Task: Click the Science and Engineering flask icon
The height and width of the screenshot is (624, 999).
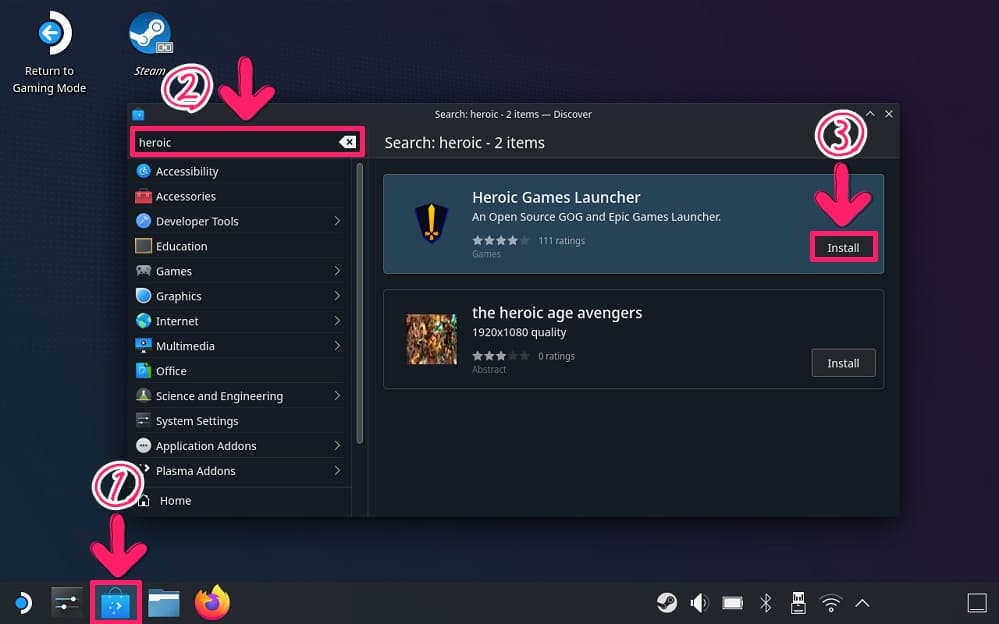Action: pos(143,395)
